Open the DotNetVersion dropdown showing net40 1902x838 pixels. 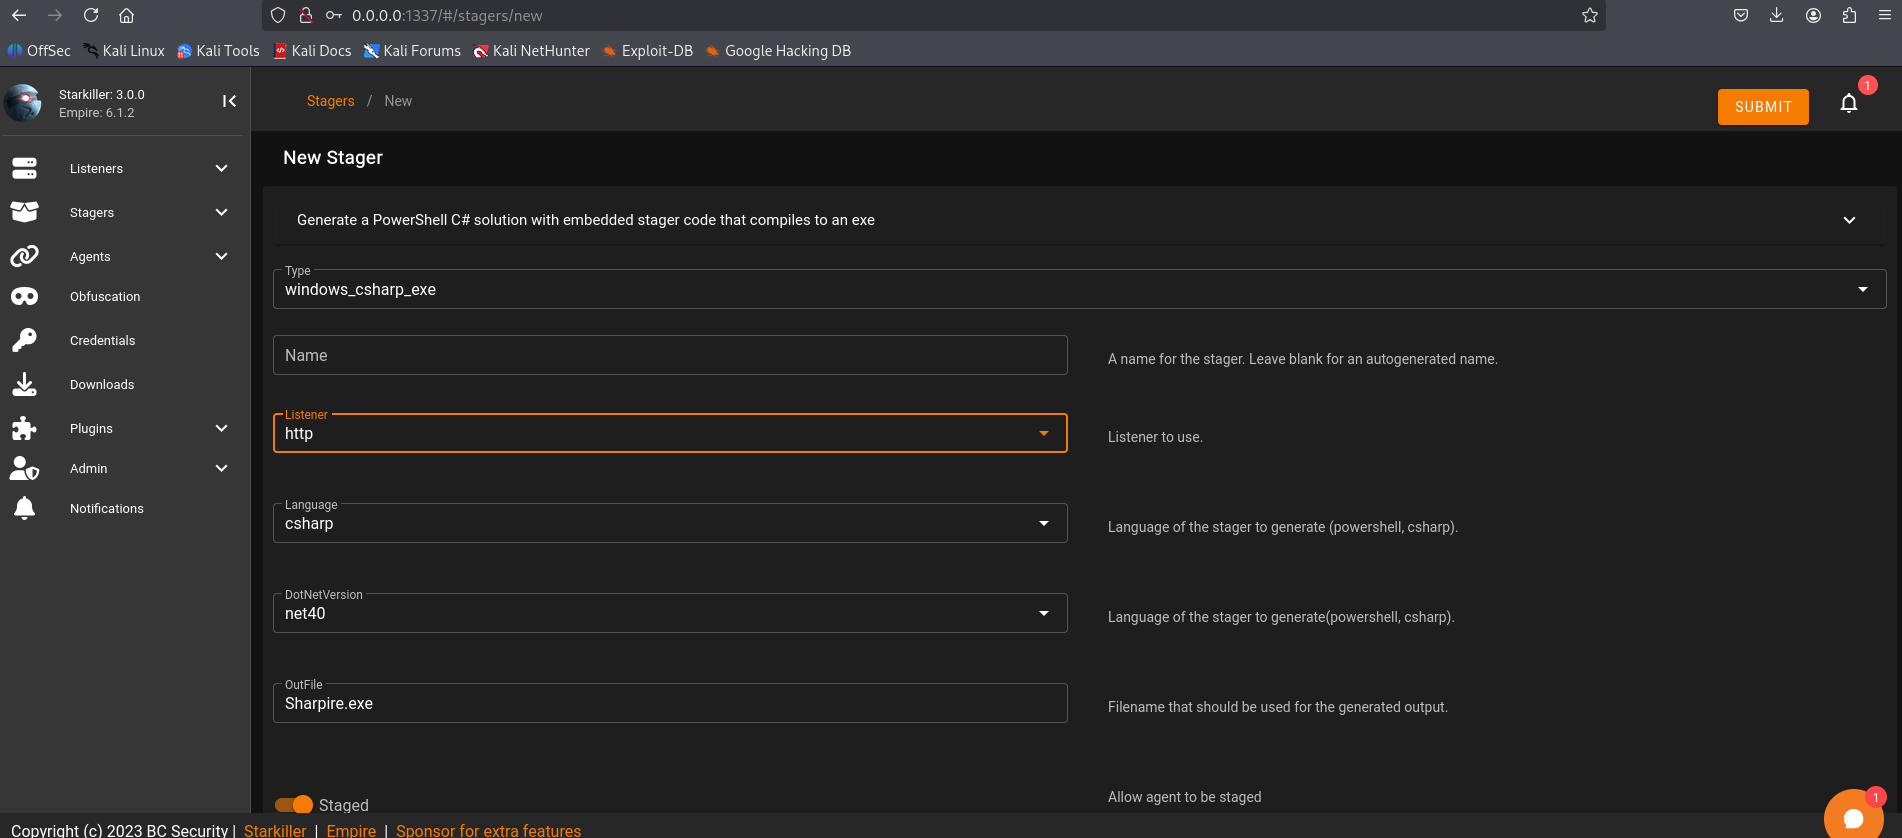point(670,613)
